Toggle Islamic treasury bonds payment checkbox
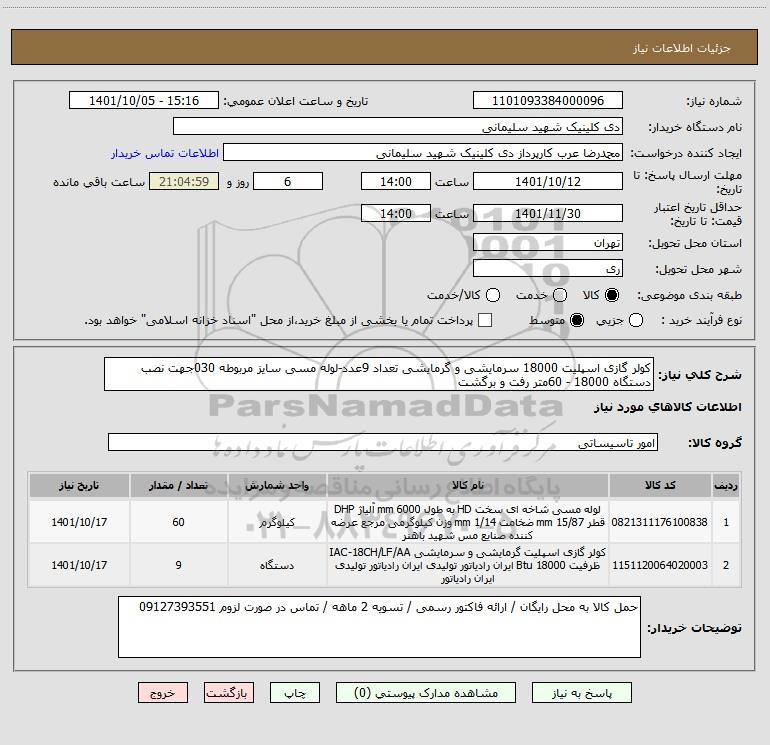 point(485,320)
